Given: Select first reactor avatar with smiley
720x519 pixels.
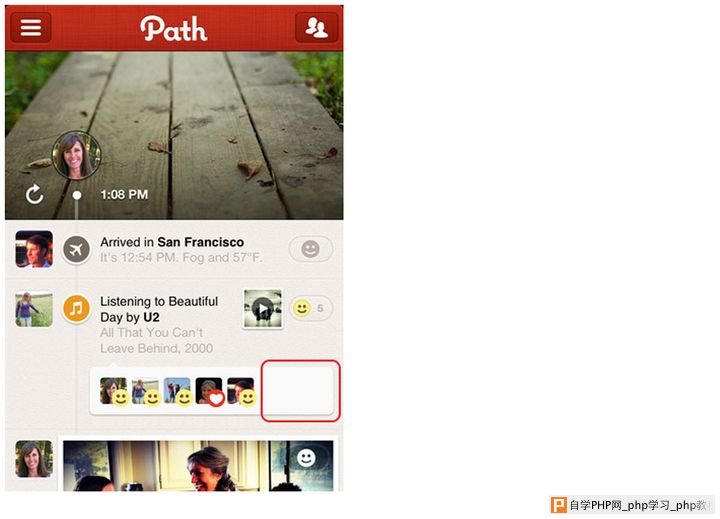Looking at the screenshot, I should pyautogui.click(x=114, y=391).
